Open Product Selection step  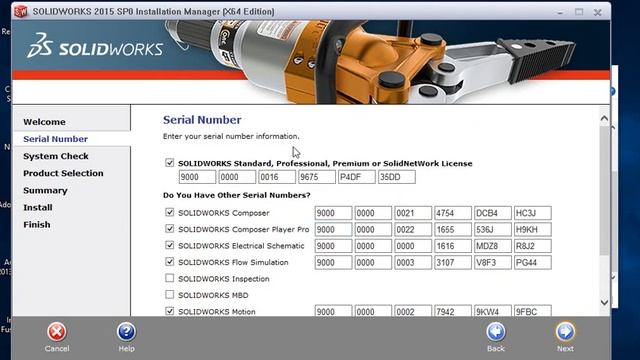63,173
